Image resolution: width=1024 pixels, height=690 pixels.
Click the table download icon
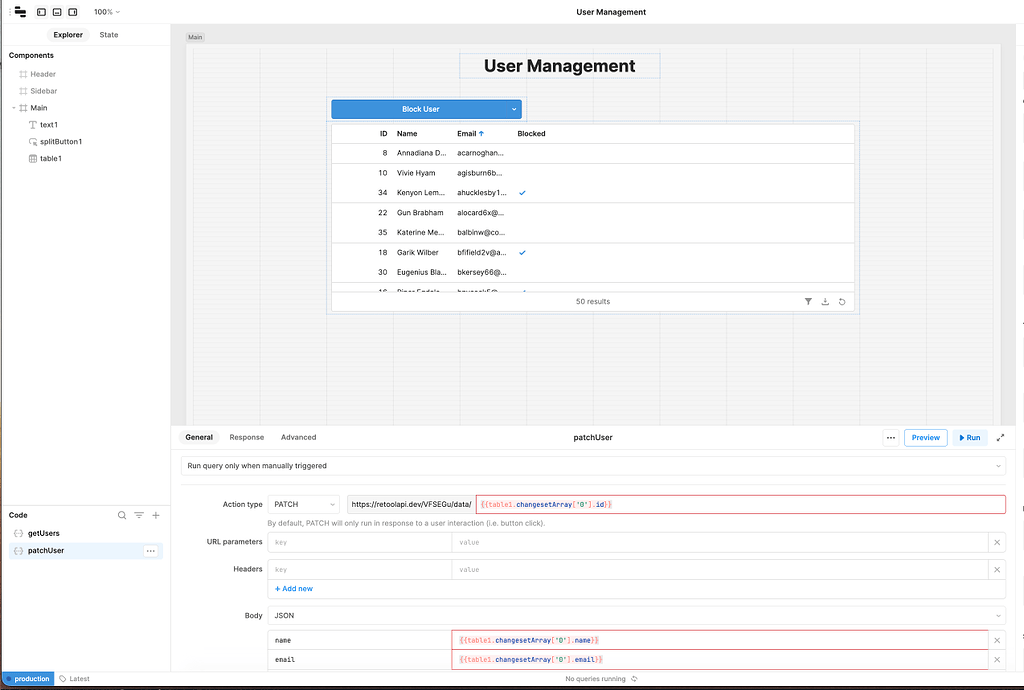tap(825, 301)
